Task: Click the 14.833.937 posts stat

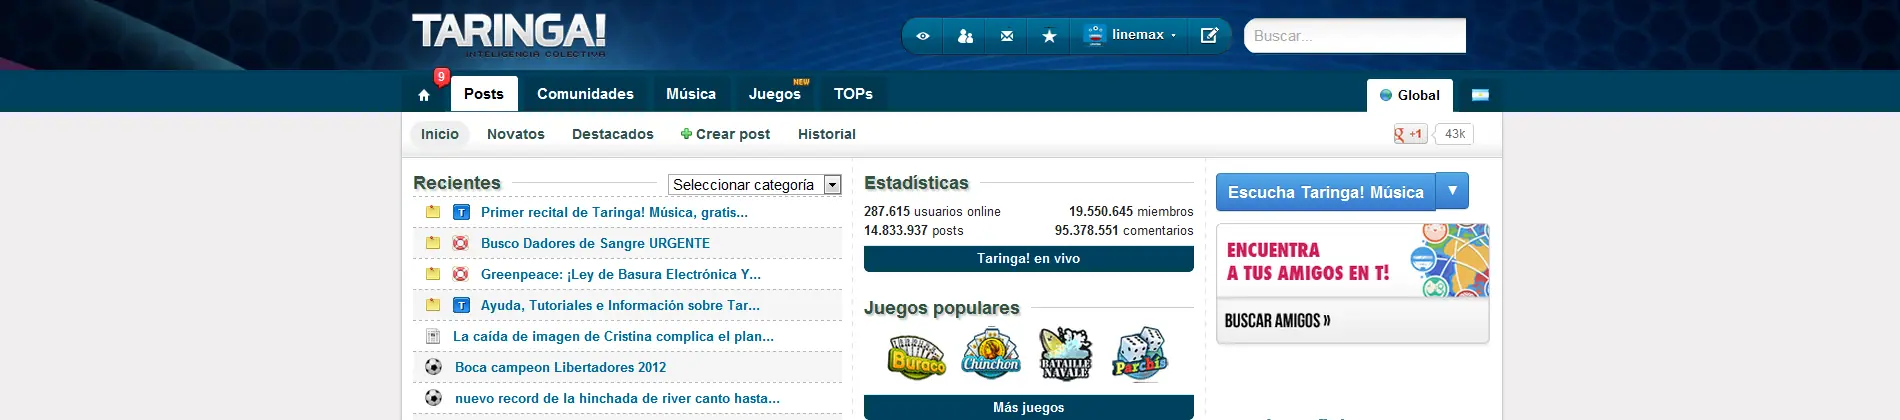Action: click(914, 231)
